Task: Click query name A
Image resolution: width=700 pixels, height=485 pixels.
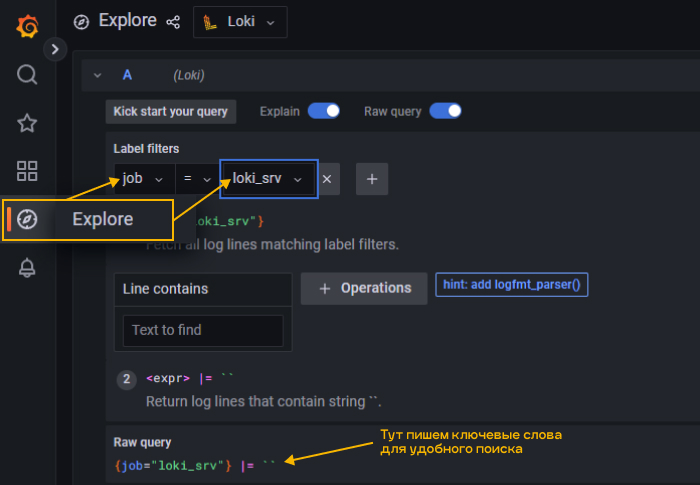Action: click(127, 75)
